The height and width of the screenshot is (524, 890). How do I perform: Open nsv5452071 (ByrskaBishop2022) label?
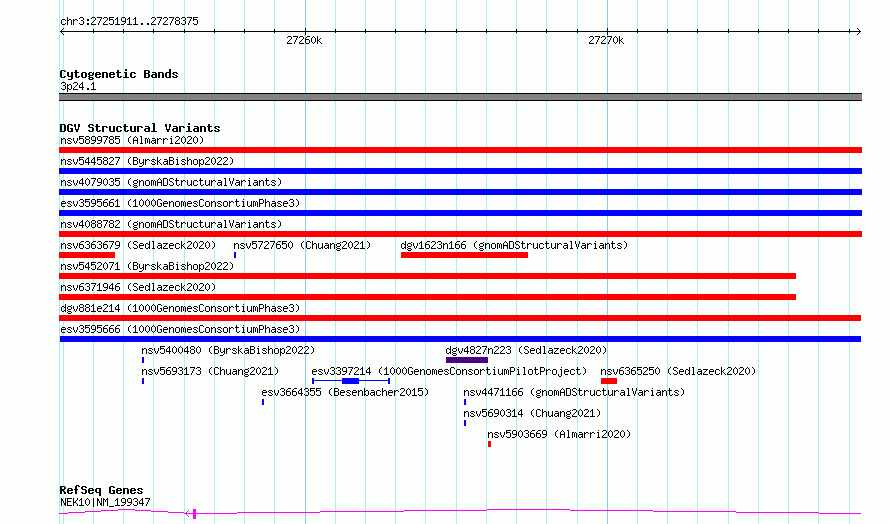pyautogui.click(x=147, y=266)
